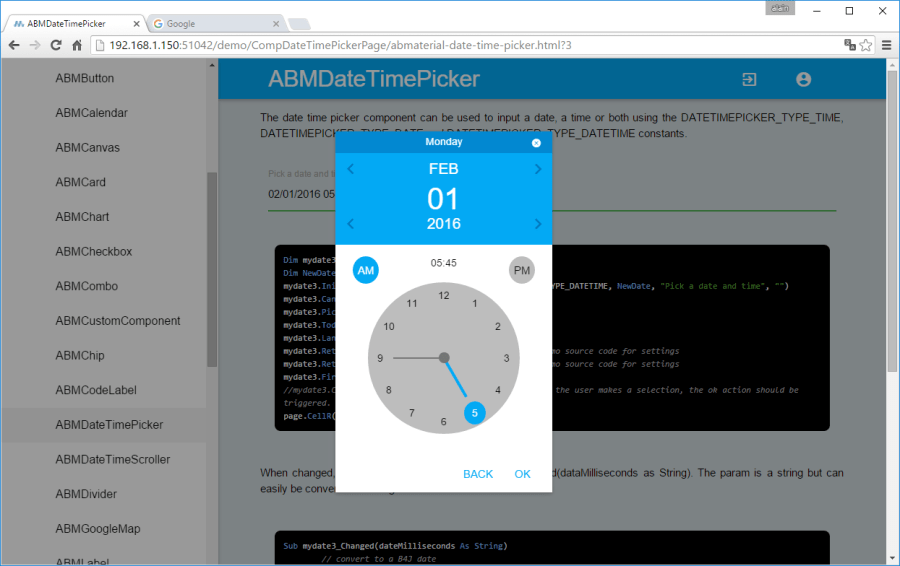Click the sidebar scrollbar thumb

[x=212, y=269]
